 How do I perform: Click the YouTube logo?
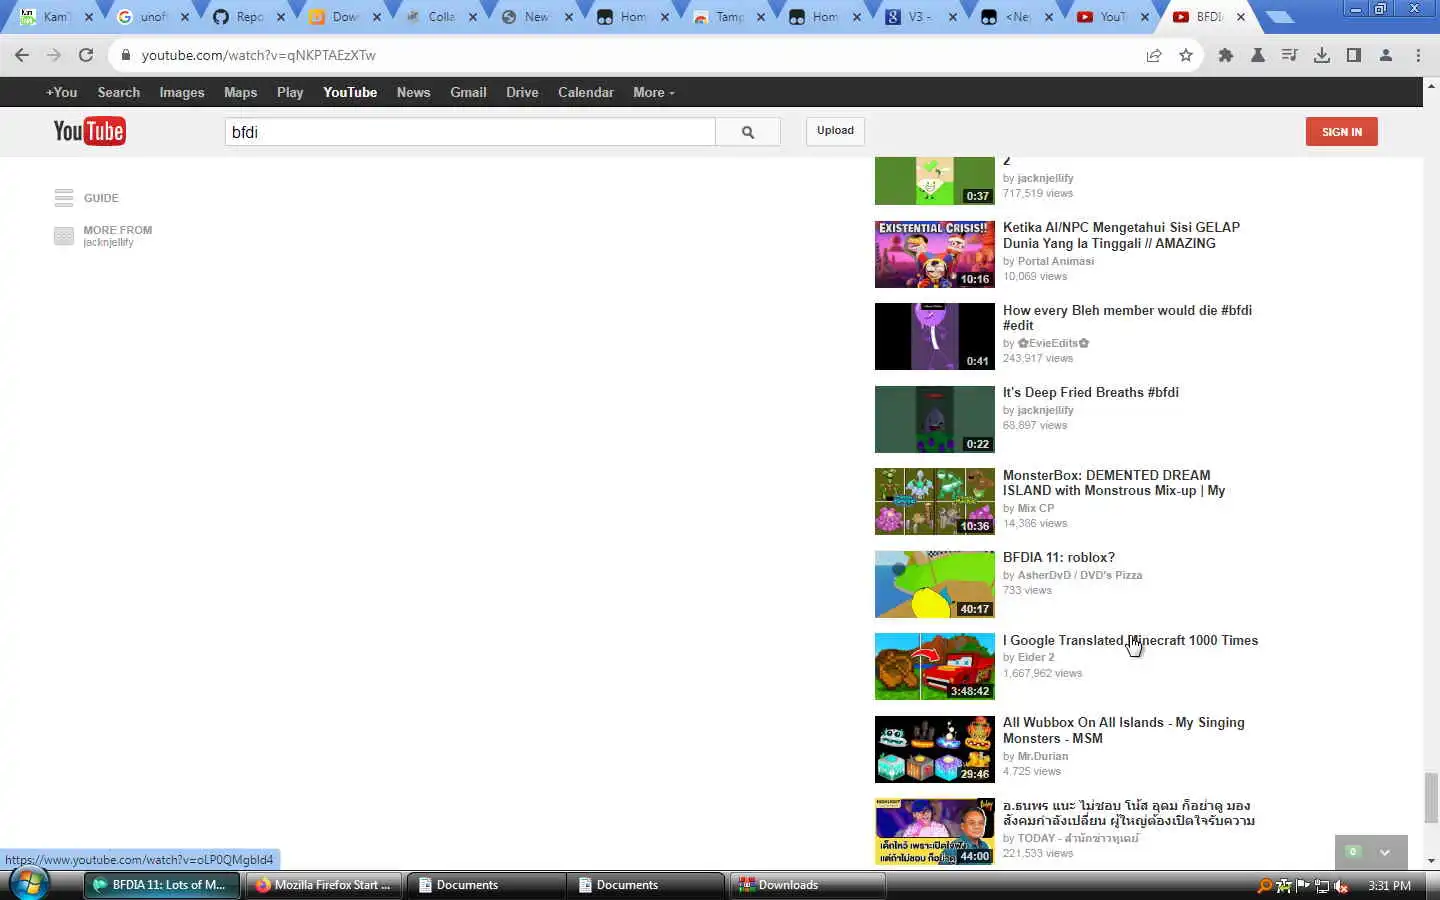(89, 131)
